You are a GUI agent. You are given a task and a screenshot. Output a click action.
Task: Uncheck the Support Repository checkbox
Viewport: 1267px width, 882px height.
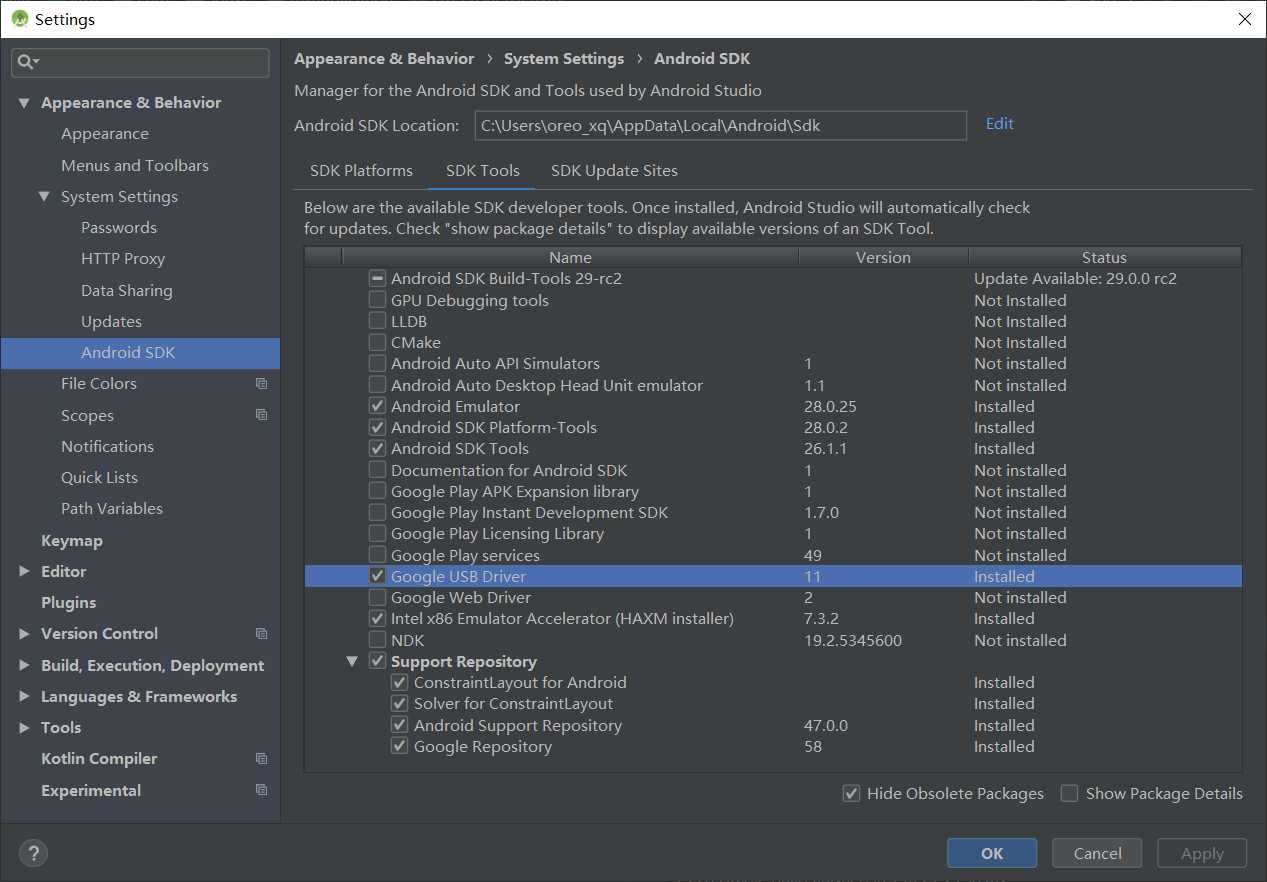pyautogui.click(x=377, y=661)
